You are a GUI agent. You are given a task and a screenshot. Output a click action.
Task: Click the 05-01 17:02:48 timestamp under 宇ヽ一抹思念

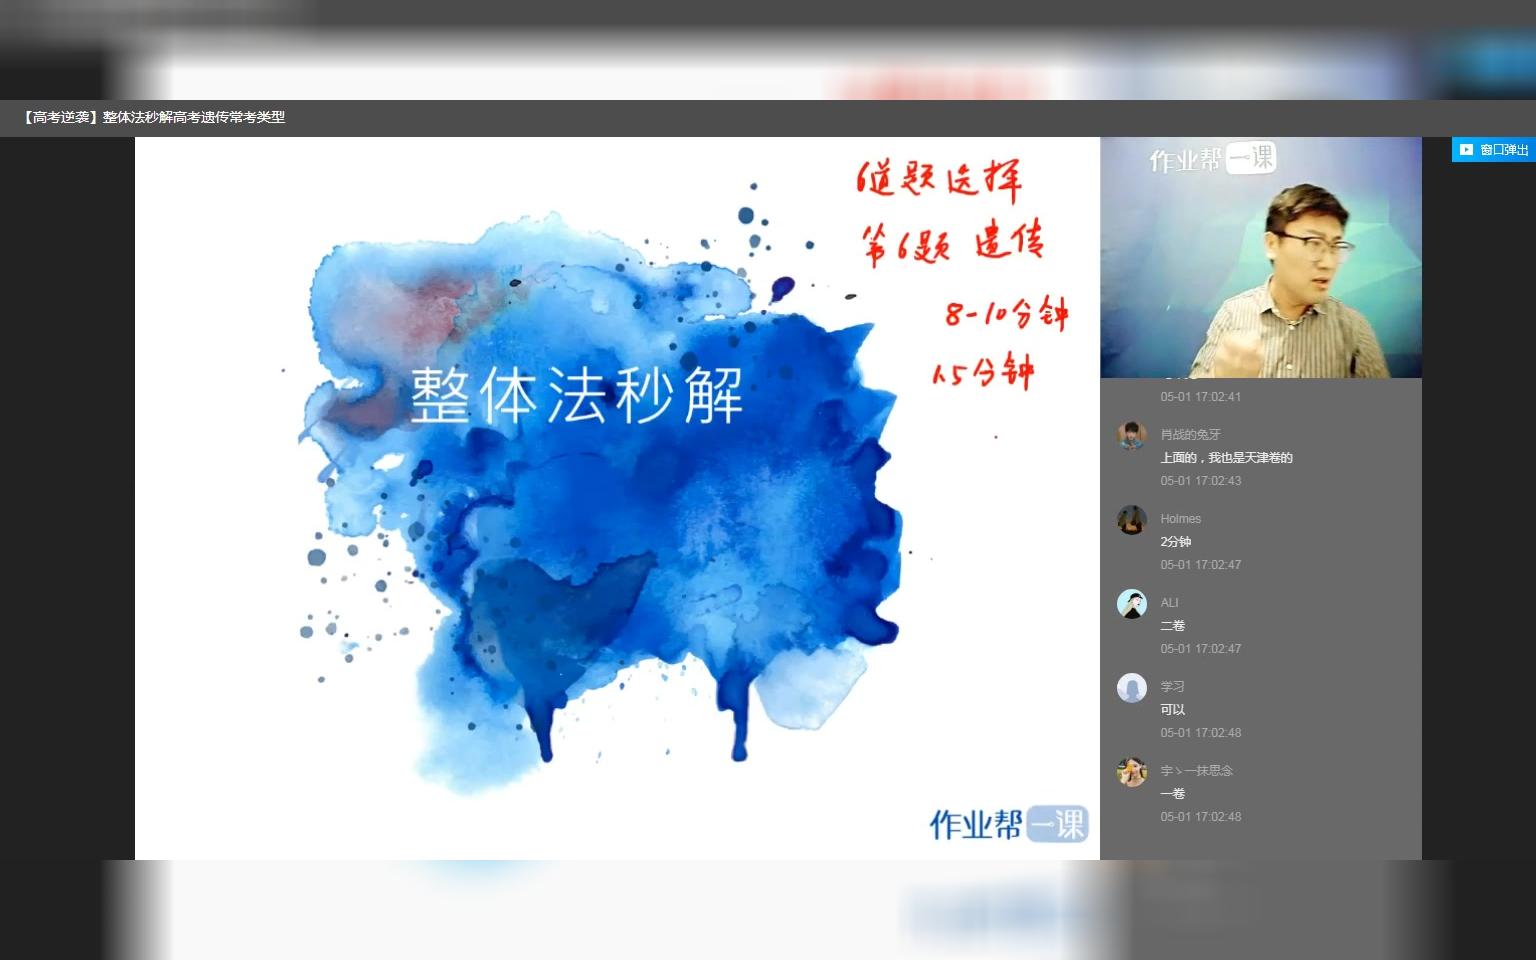coord(1200,817)
